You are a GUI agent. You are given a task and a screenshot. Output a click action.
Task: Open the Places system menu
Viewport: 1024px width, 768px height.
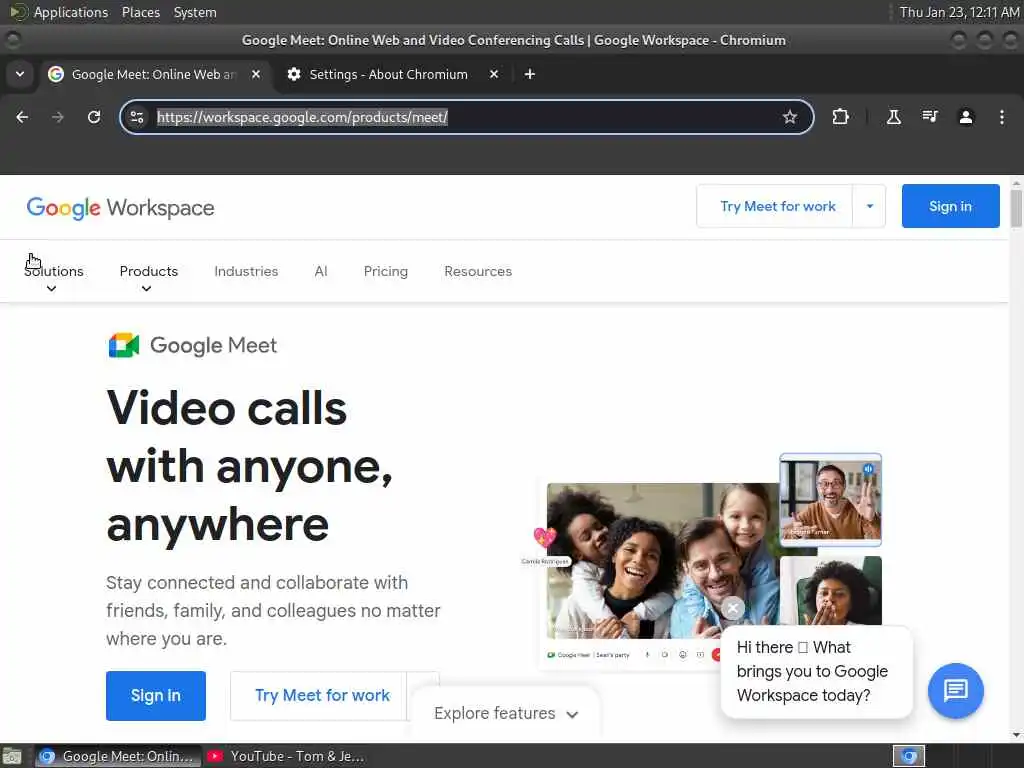tap(140, 12)
